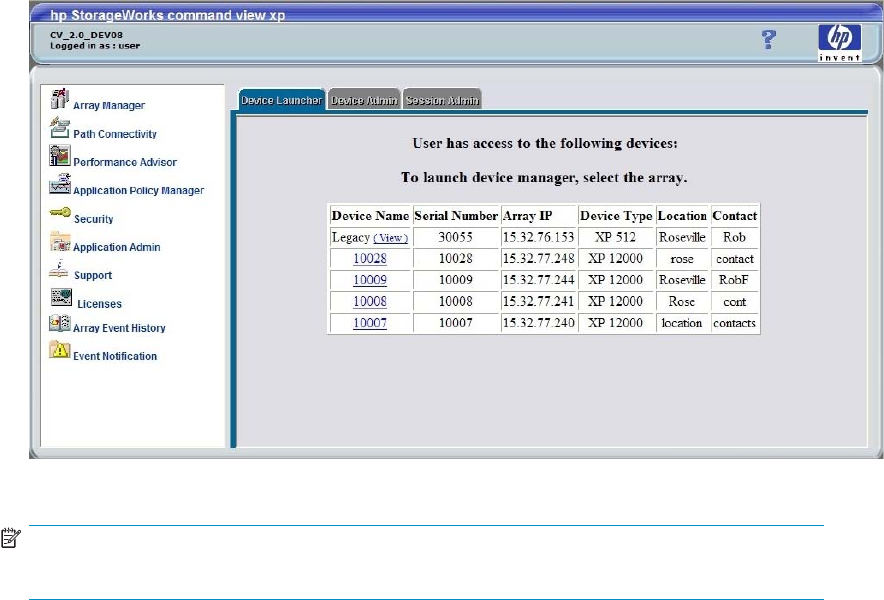
Task: Open Application Policy Manager icon
Action: [59, 185]
